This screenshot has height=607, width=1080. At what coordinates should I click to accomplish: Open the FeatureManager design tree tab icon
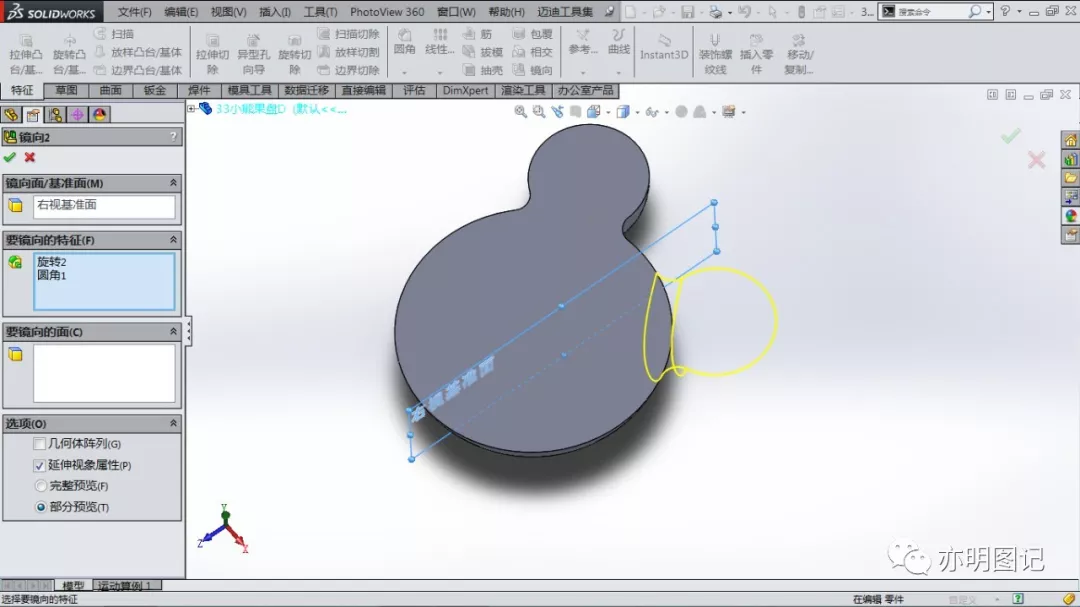pos(11,115)
